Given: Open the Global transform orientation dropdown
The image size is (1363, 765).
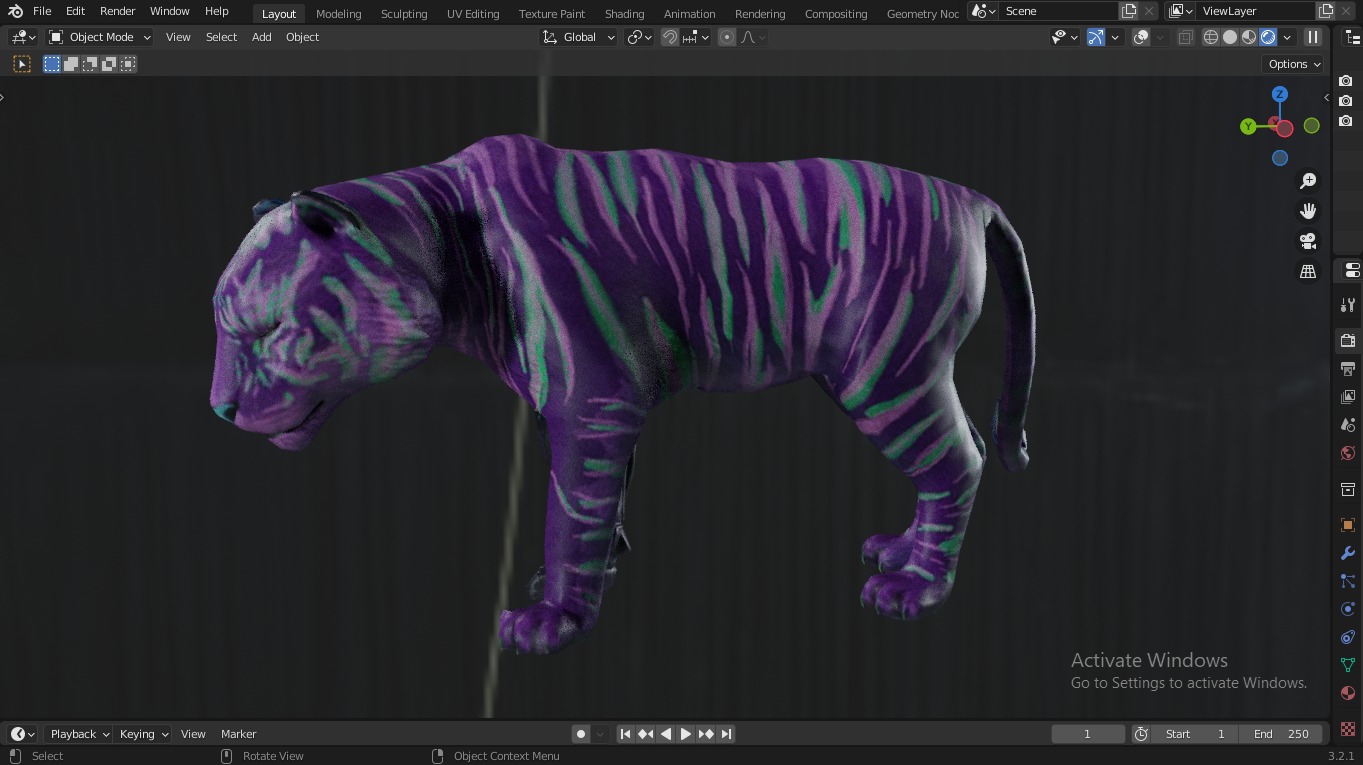Looking at the screenshot, I should click(x=579, y=37).
